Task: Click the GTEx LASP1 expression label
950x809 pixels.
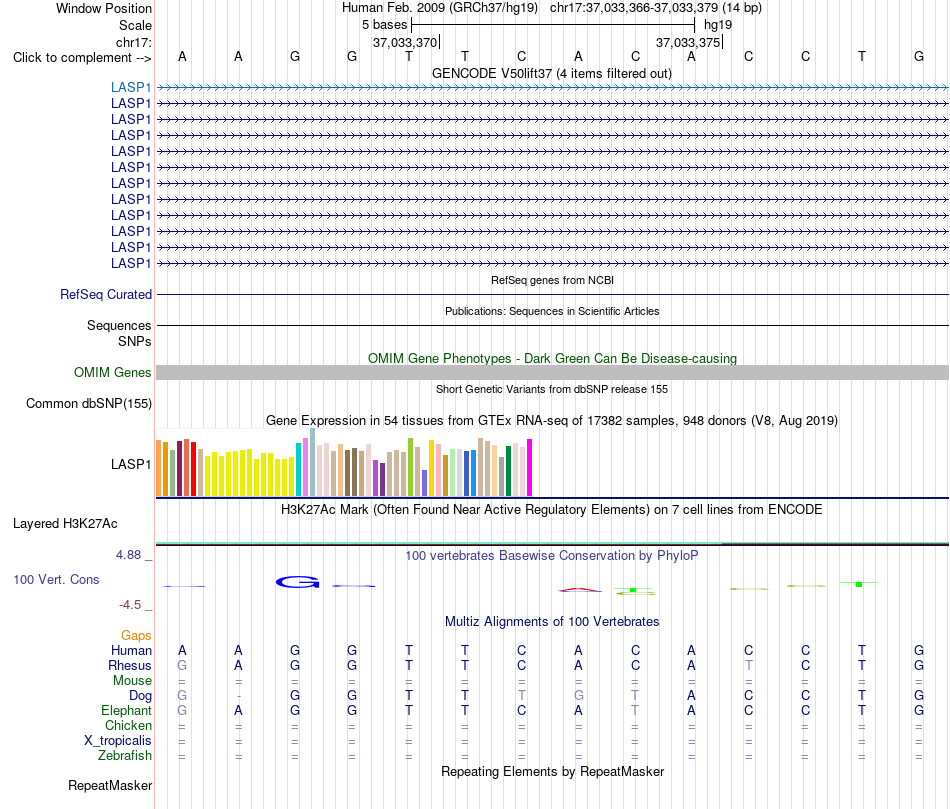Action: pos(131,464)
